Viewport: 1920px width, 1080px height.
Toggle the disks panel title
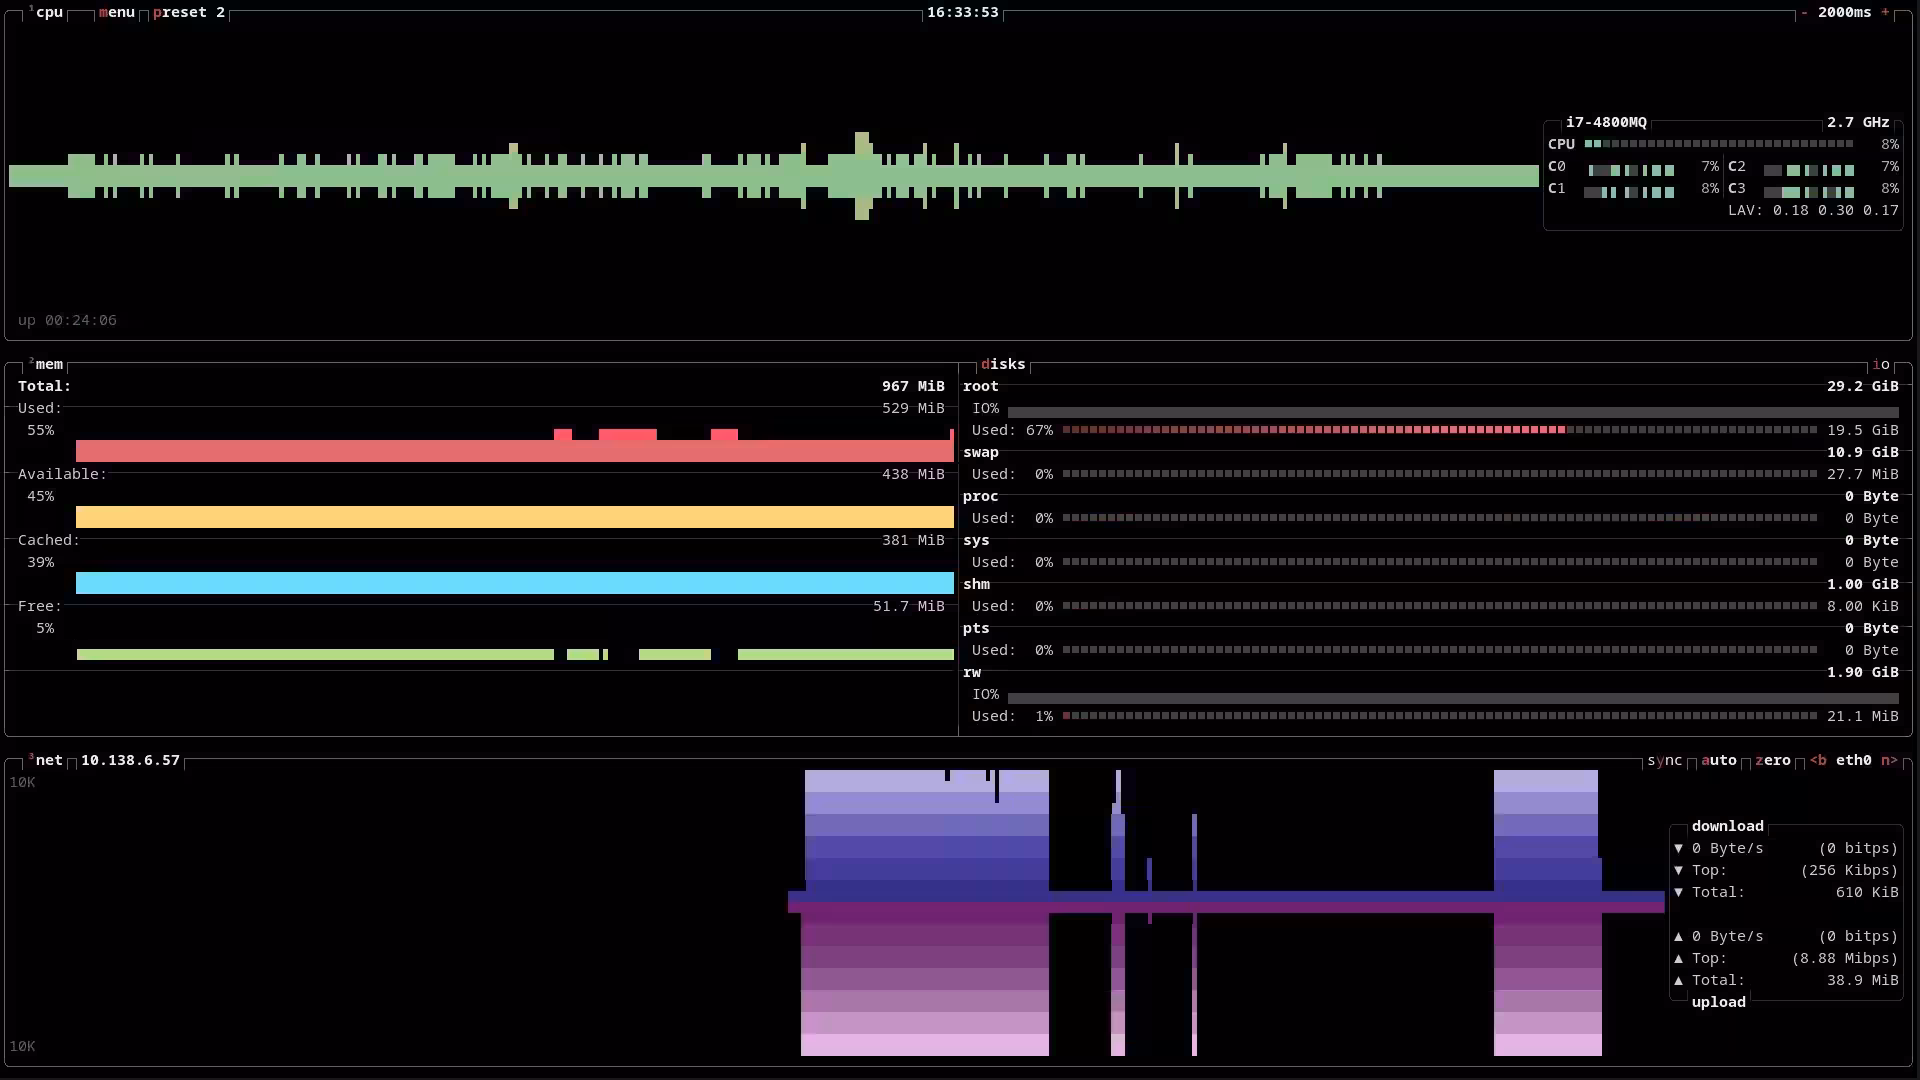[1003, 364]
